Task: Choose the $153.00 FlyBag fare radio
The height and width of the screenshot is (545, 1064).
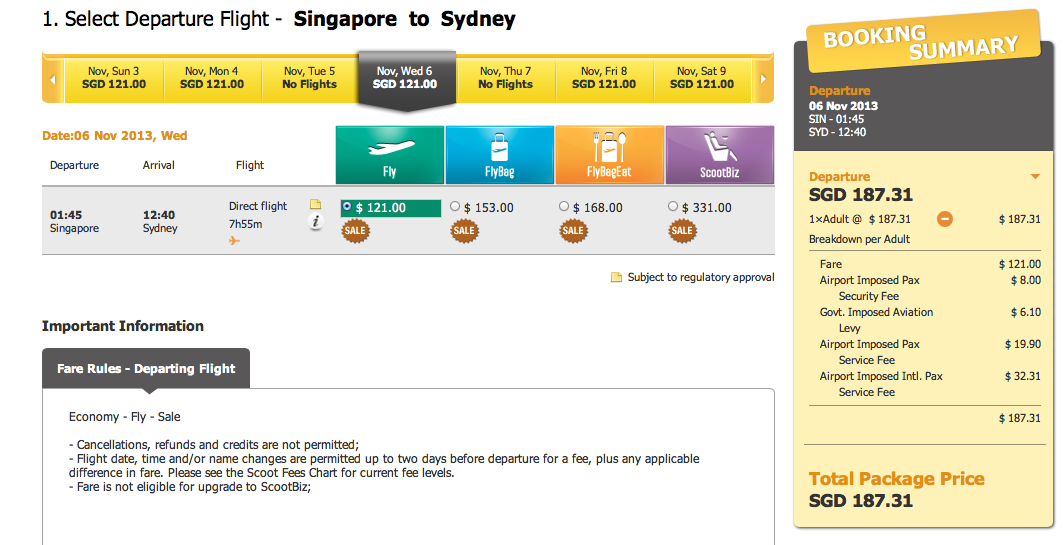Action: [x=455, y=206]
